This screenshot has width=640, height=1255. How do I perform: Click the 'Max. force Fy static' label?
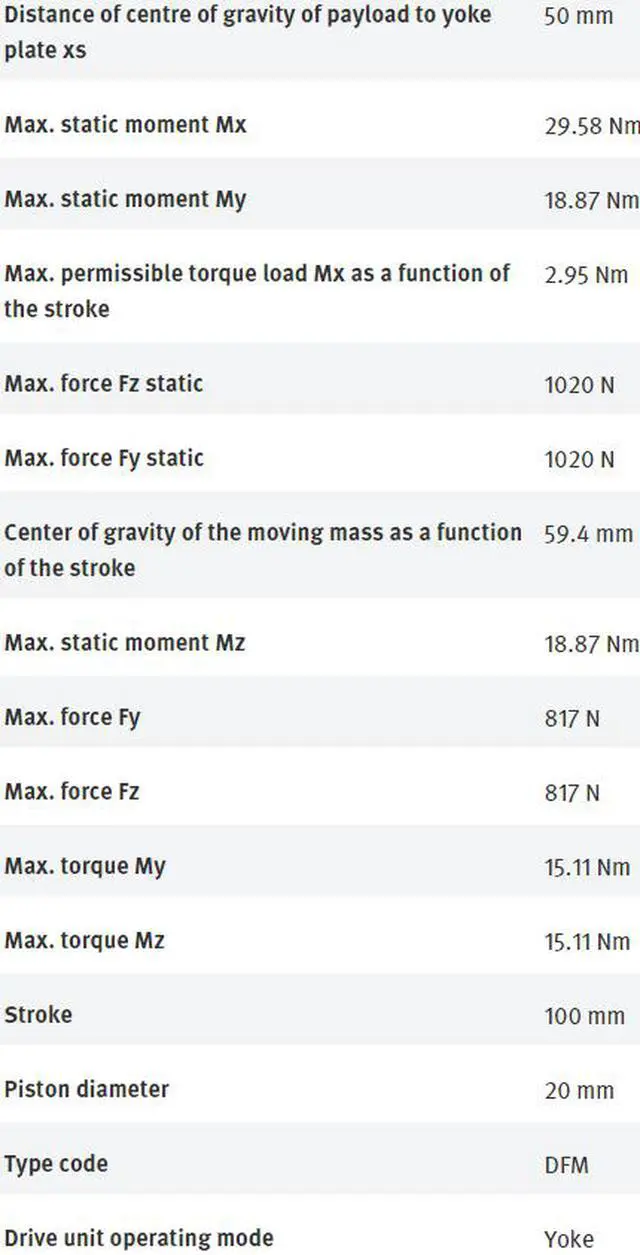pos(104,458)
